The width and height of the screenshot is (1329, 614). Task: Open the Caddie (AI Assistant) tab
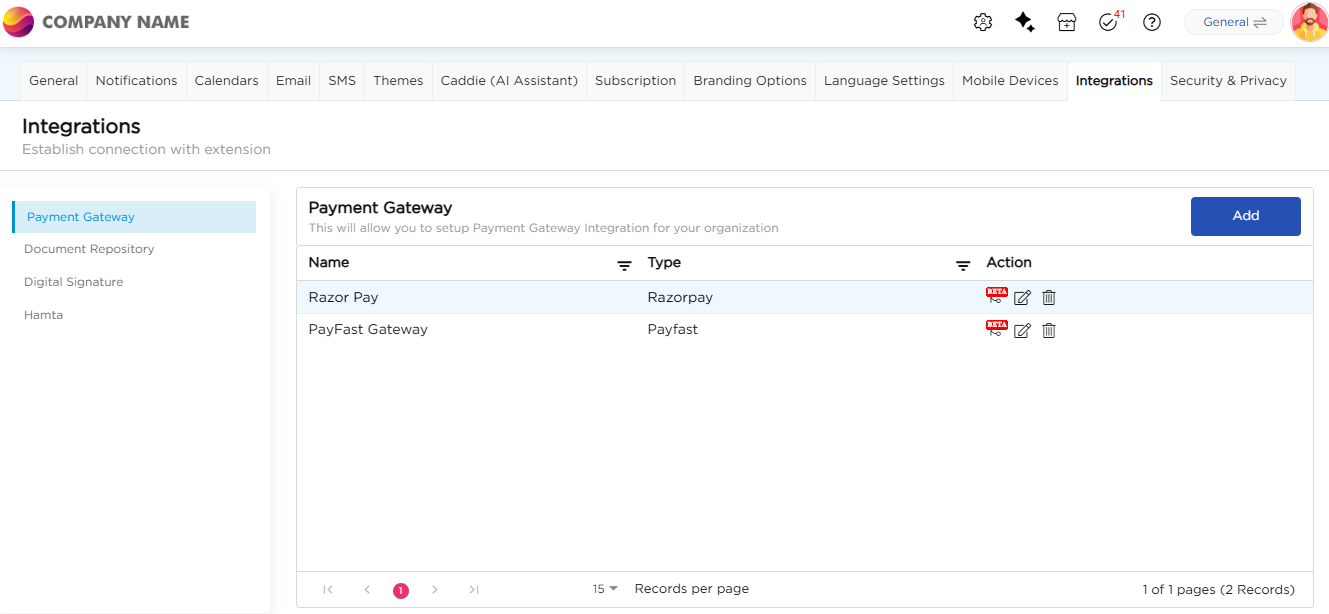point(509,81)
